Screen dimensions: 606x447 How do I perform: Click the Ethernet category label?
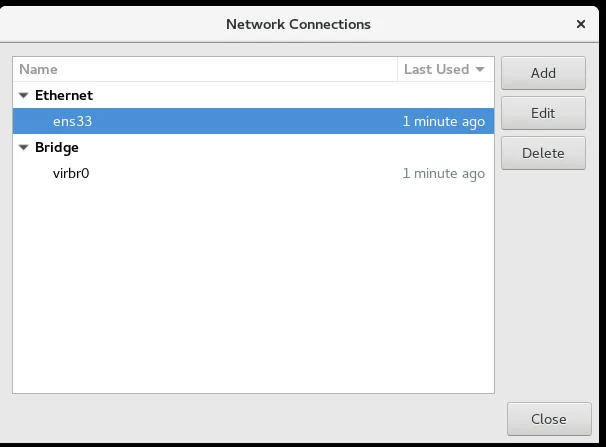[63, 95]
